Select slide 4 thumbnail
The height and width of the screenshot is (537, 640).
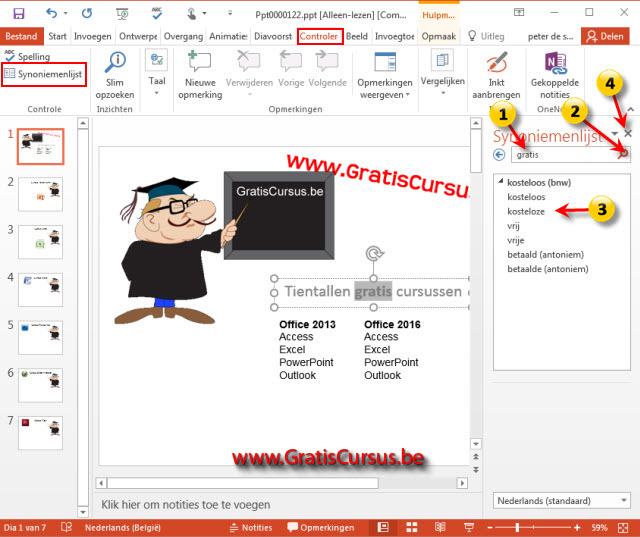(x=40, y=290)
